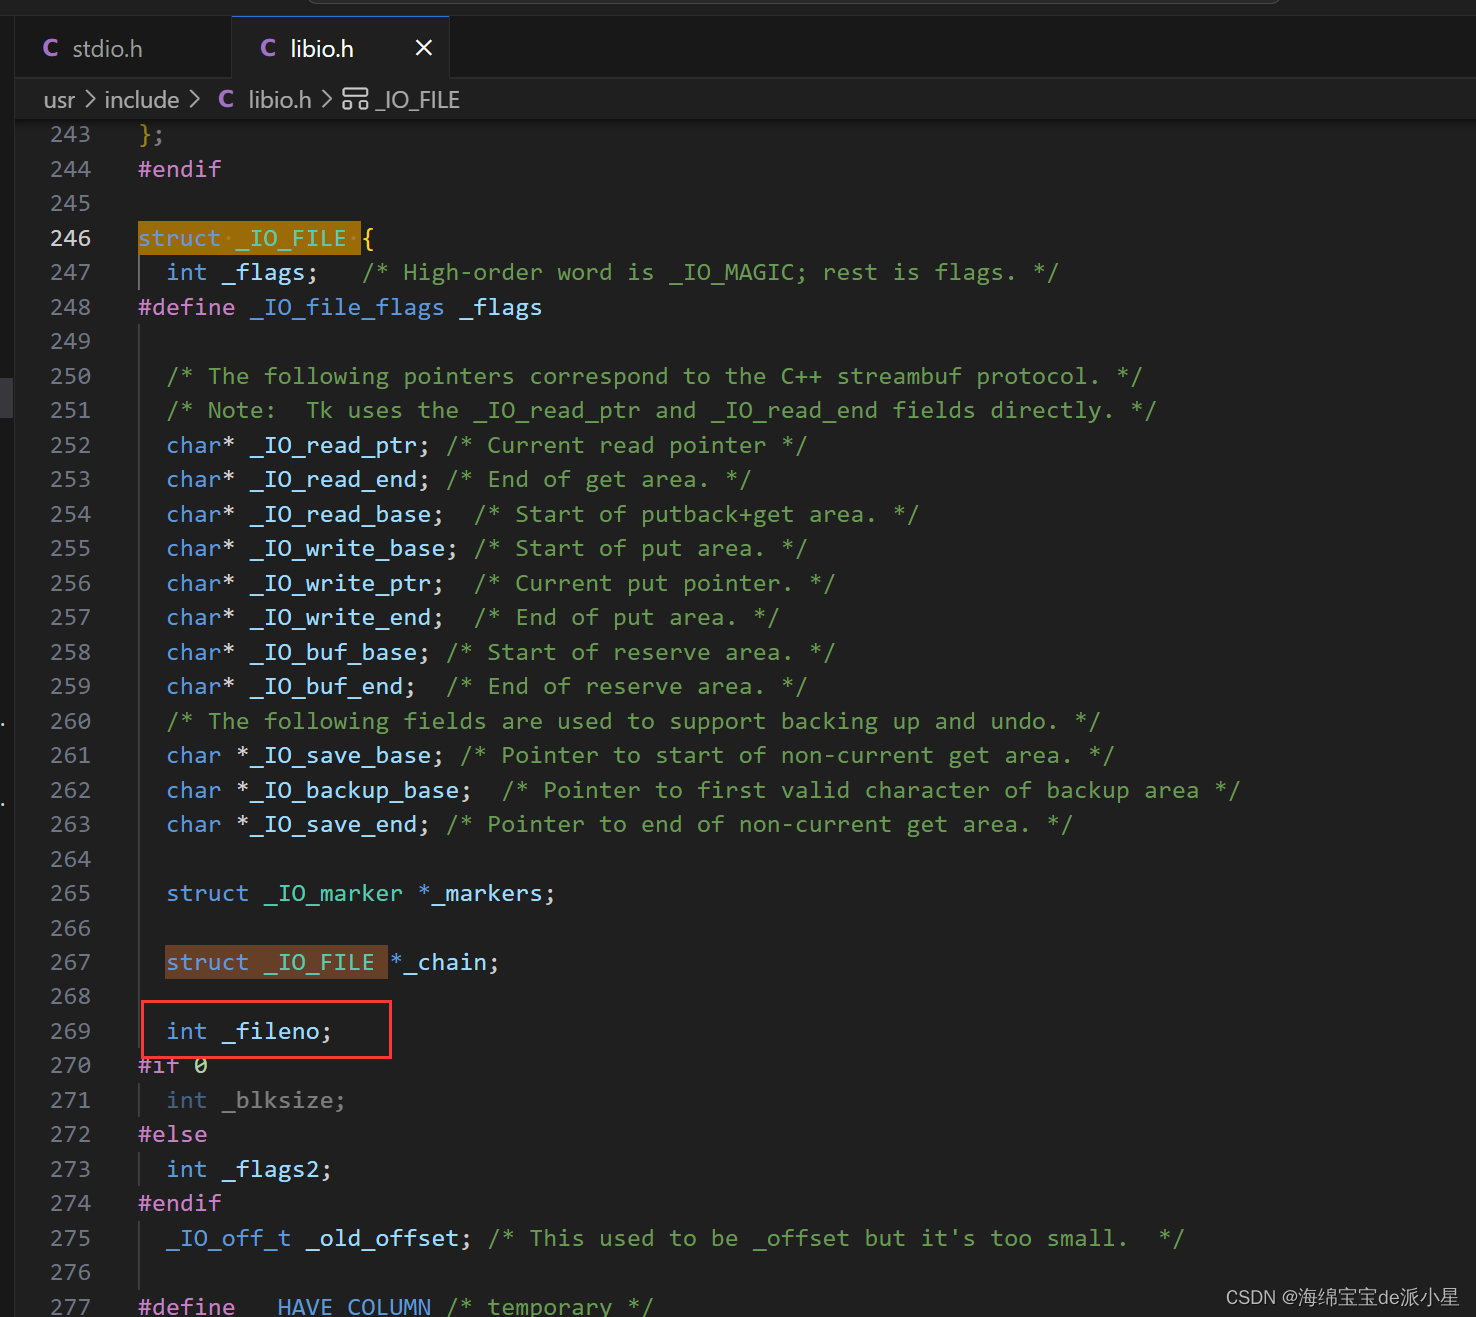
Task: Click '#endif' on line 244
Action: point(180,169)
